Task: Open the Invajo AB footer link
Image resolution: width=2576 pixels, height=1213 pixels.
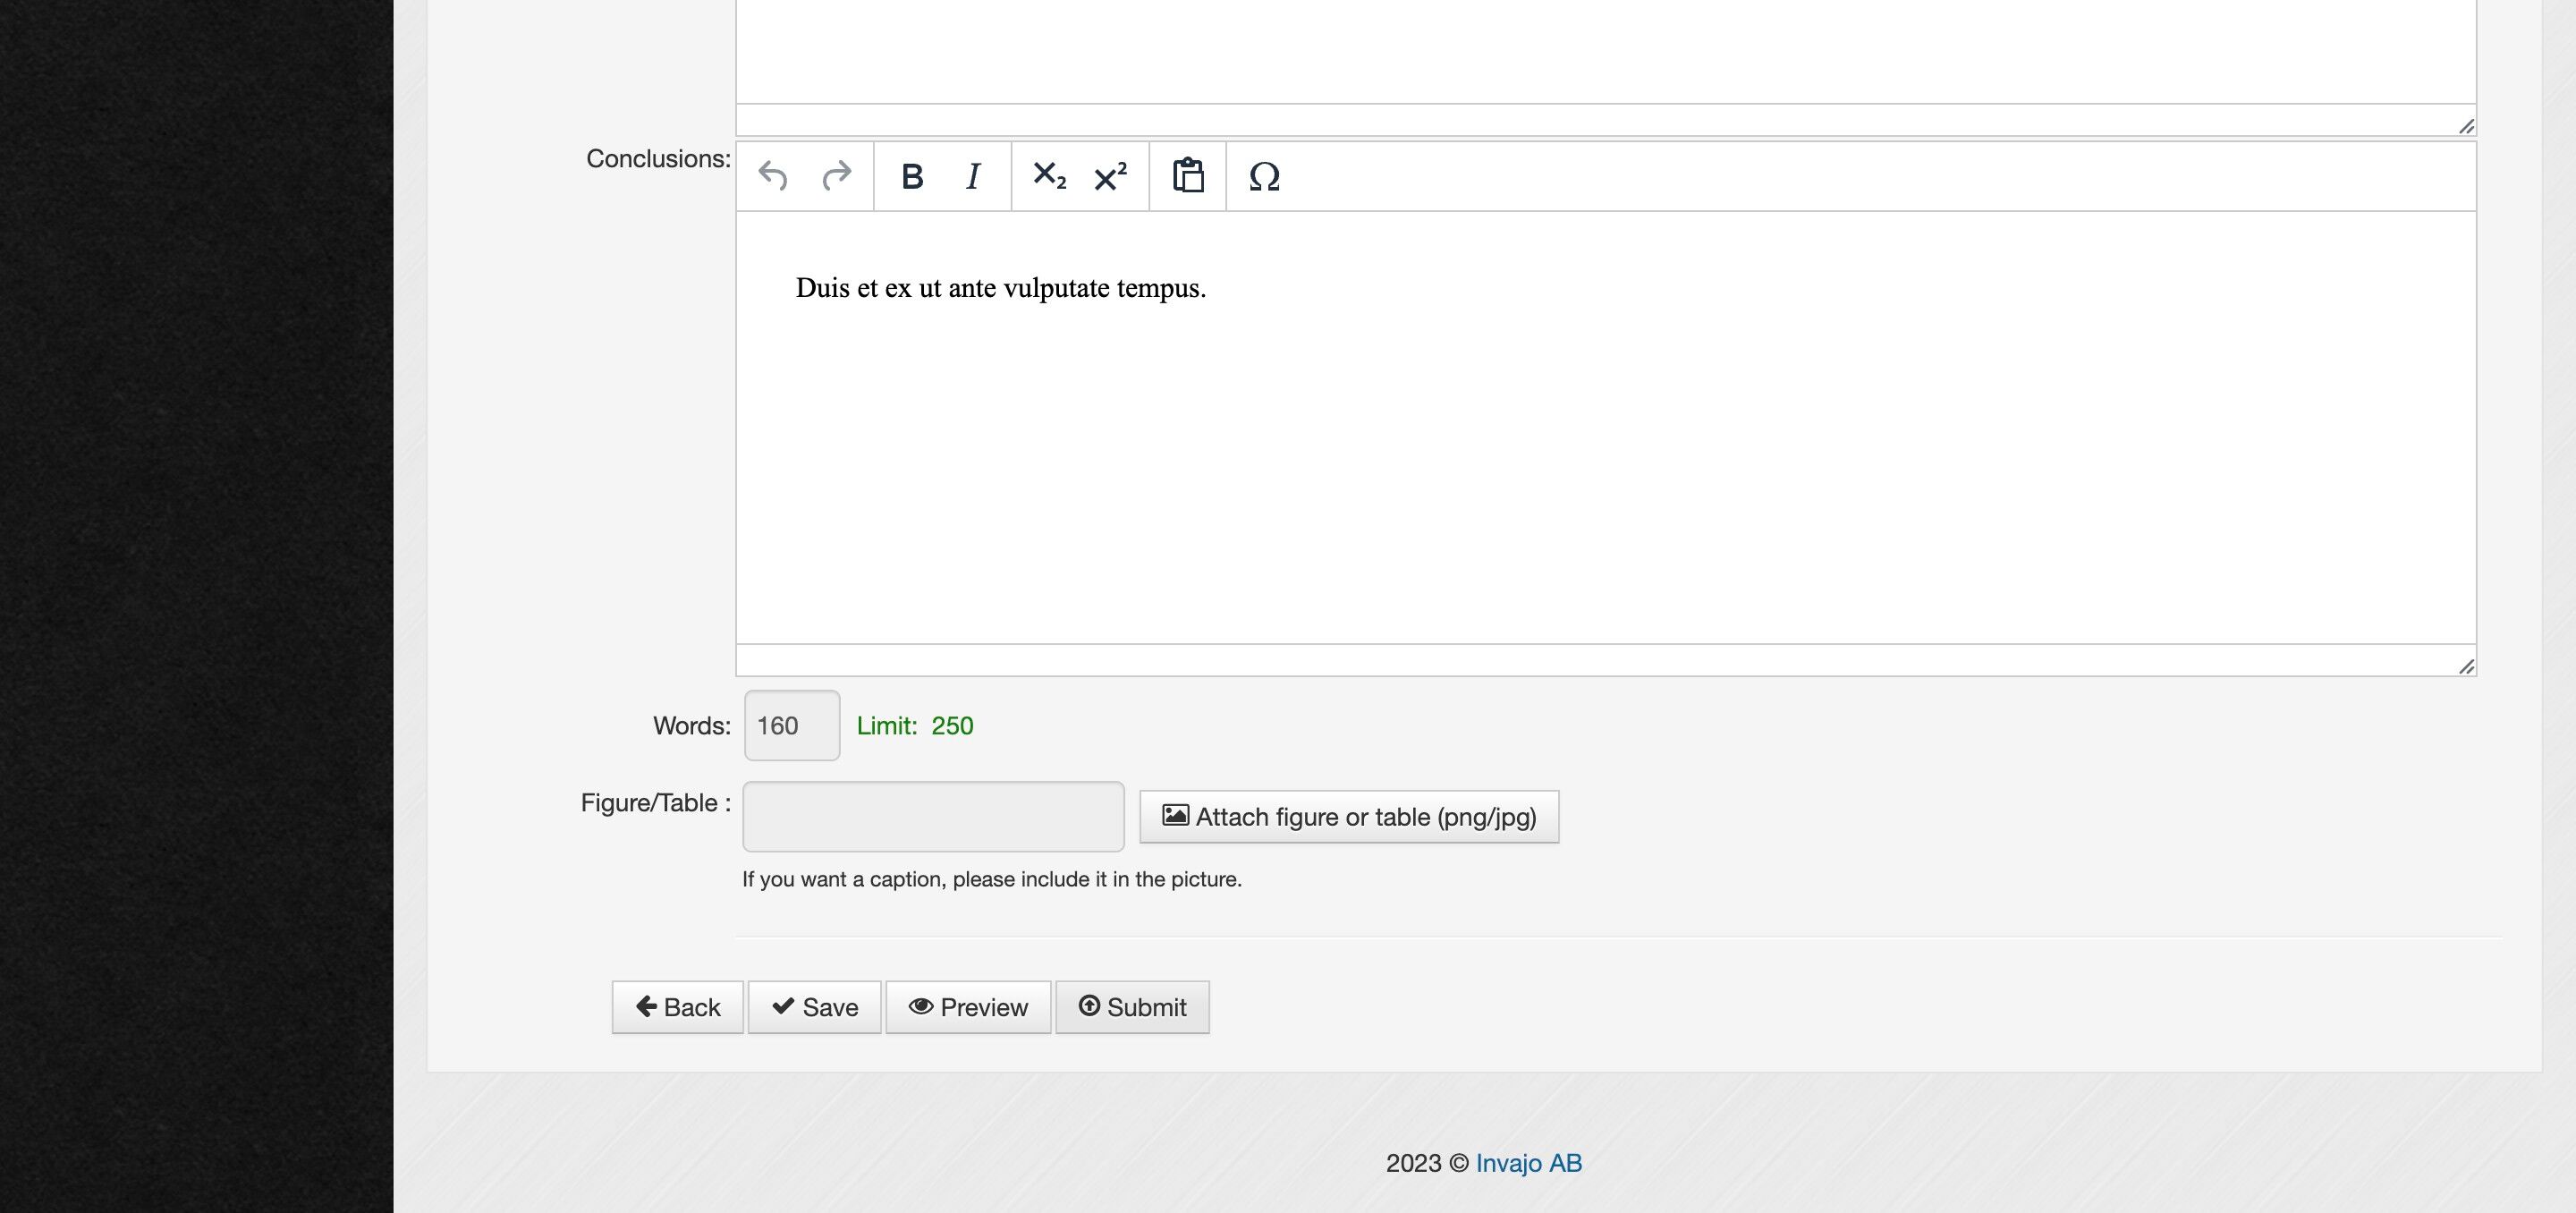Action: [x=1528, y=1163]
